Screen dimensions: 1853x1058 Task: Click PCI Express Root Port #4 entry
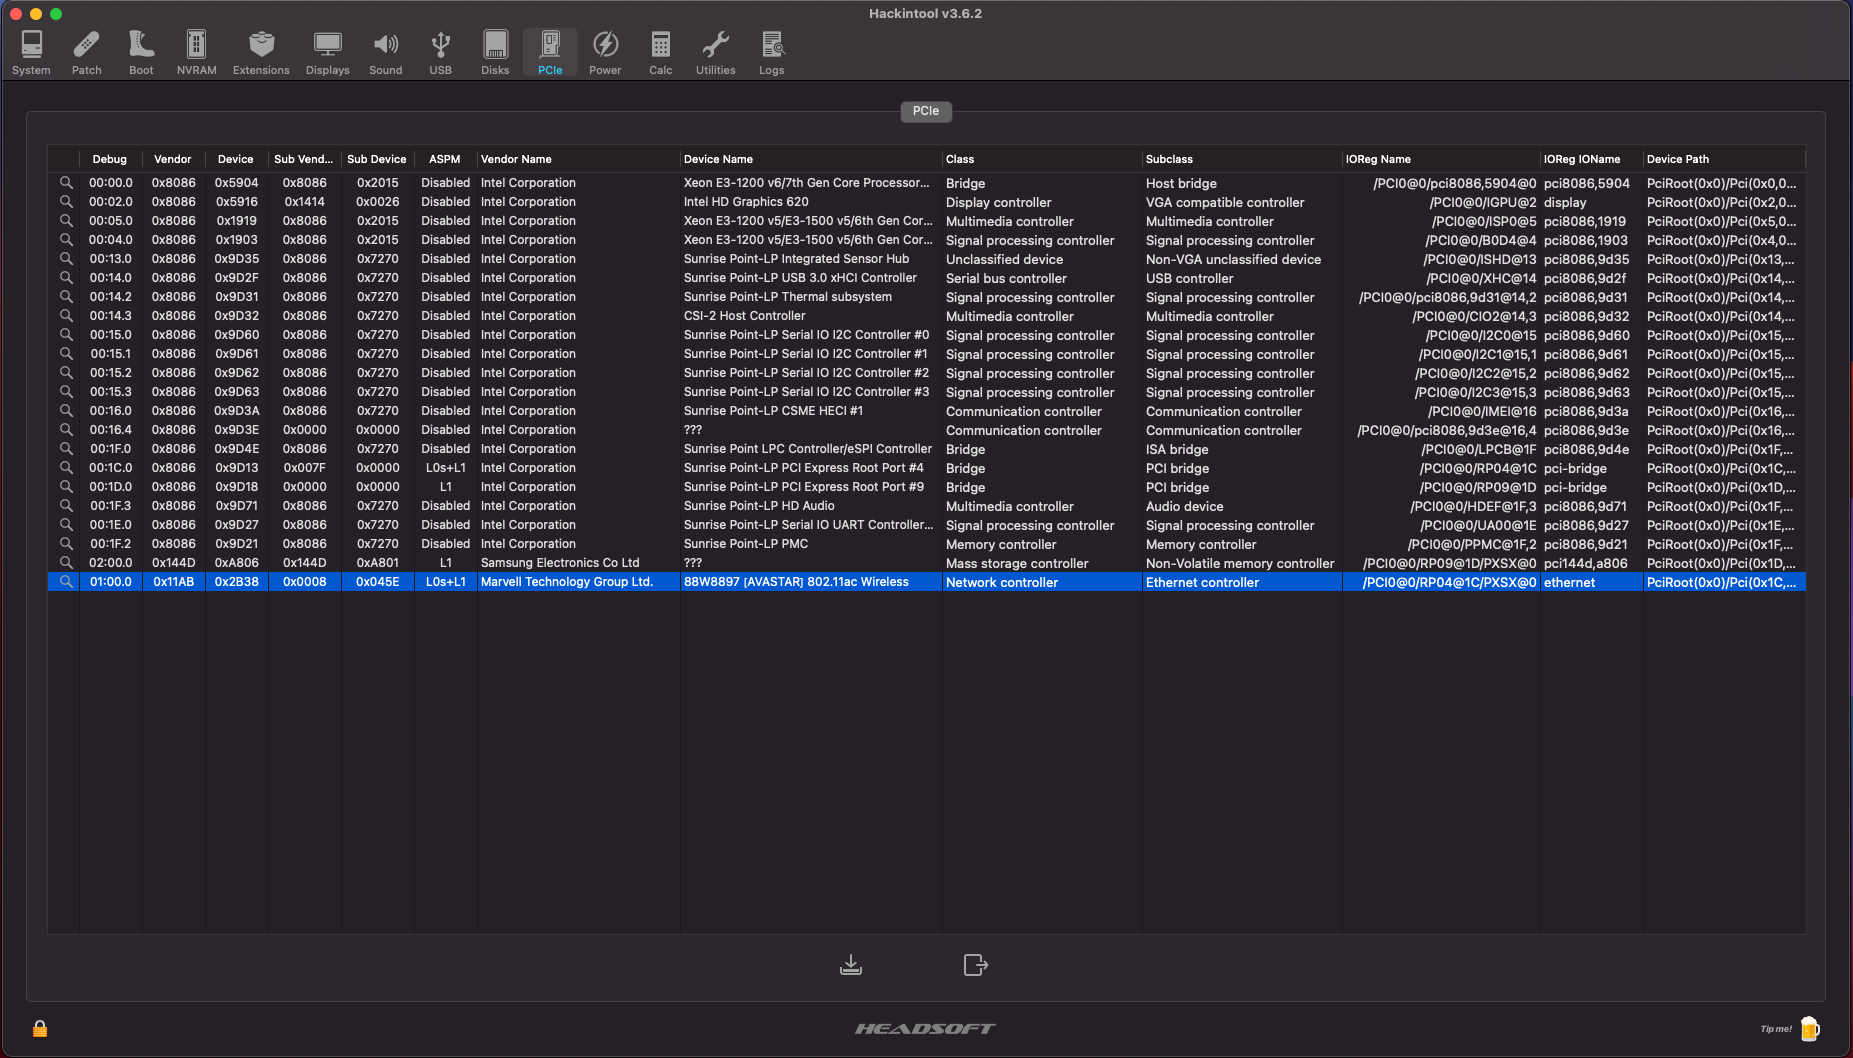[x=804, y=468]
